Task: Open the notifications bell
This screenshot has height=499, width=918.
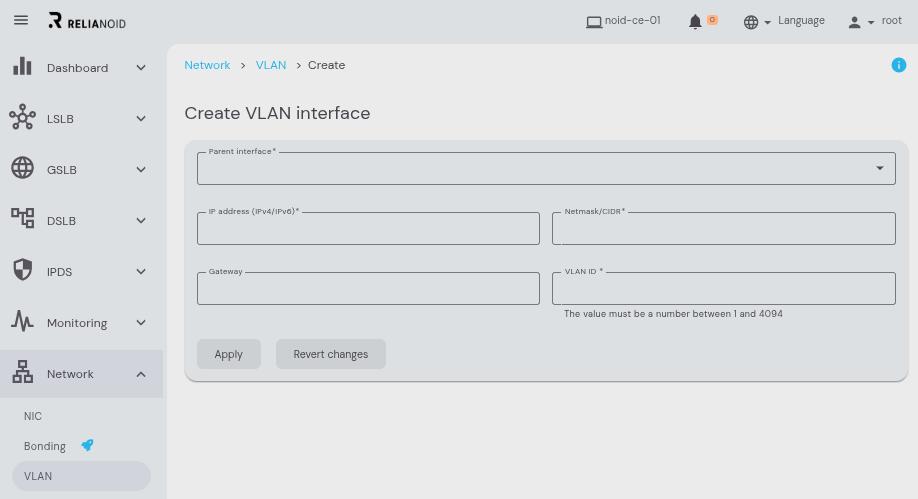Action: click(x=695, y=22)
